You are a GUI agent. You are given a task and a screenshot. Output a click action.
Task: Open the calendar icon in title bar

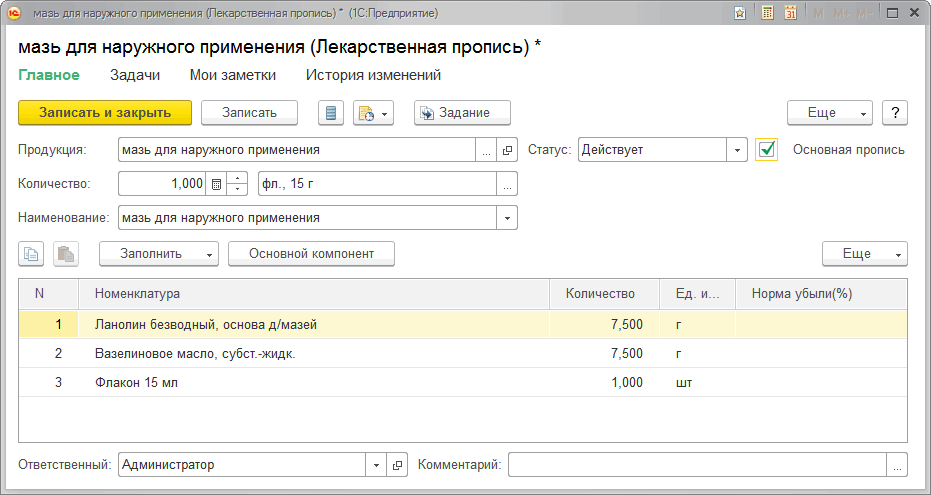[x=791, y=14]
